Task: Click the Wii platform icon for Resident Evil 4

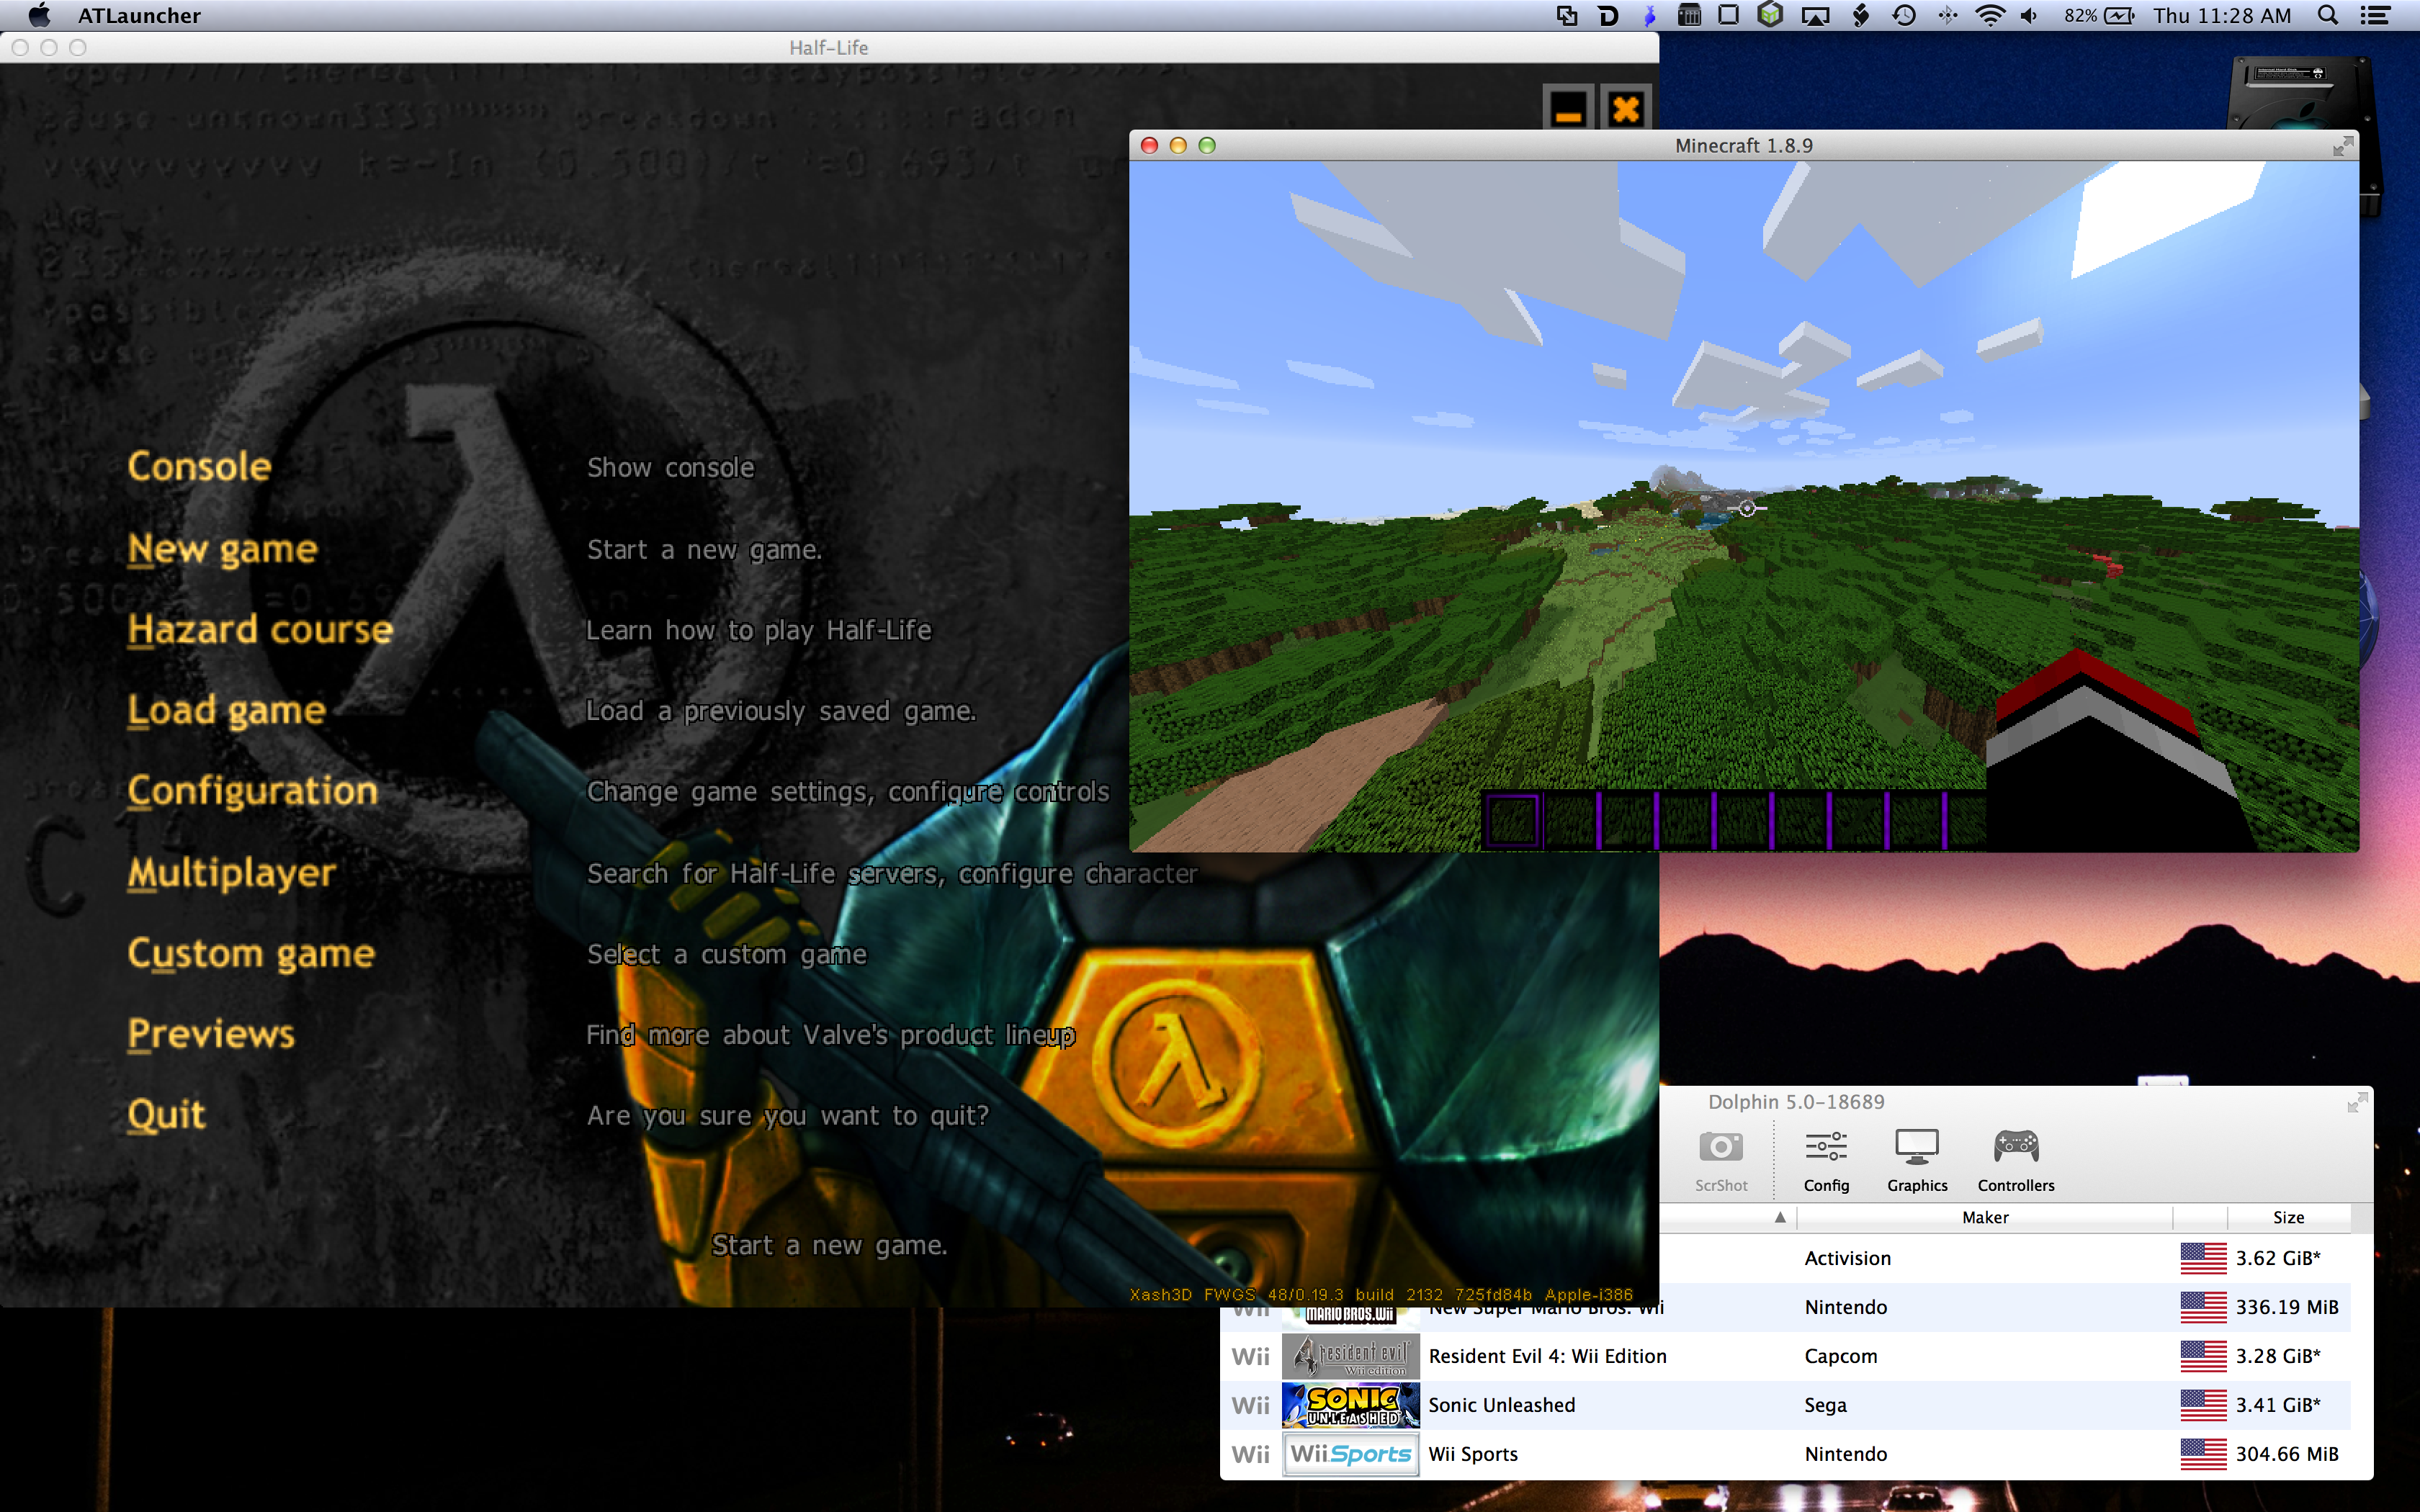Action: [1250, 1356]
